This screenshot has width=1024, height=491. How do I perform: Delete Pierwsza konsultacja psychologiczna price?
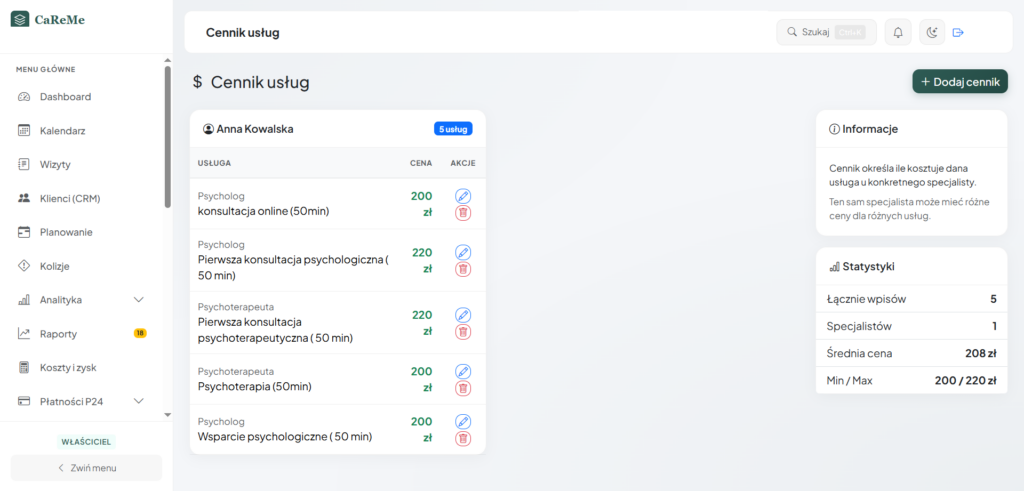(x=463, y=269)
